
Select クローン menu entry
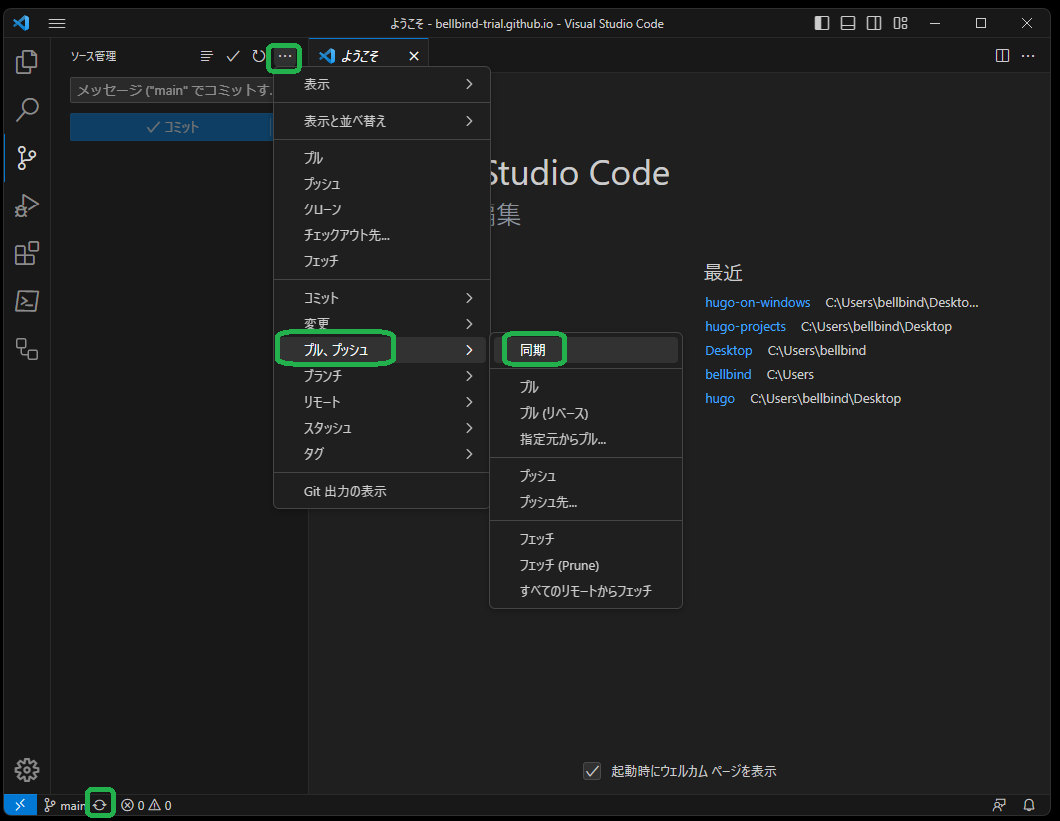(x=381, y=210)
